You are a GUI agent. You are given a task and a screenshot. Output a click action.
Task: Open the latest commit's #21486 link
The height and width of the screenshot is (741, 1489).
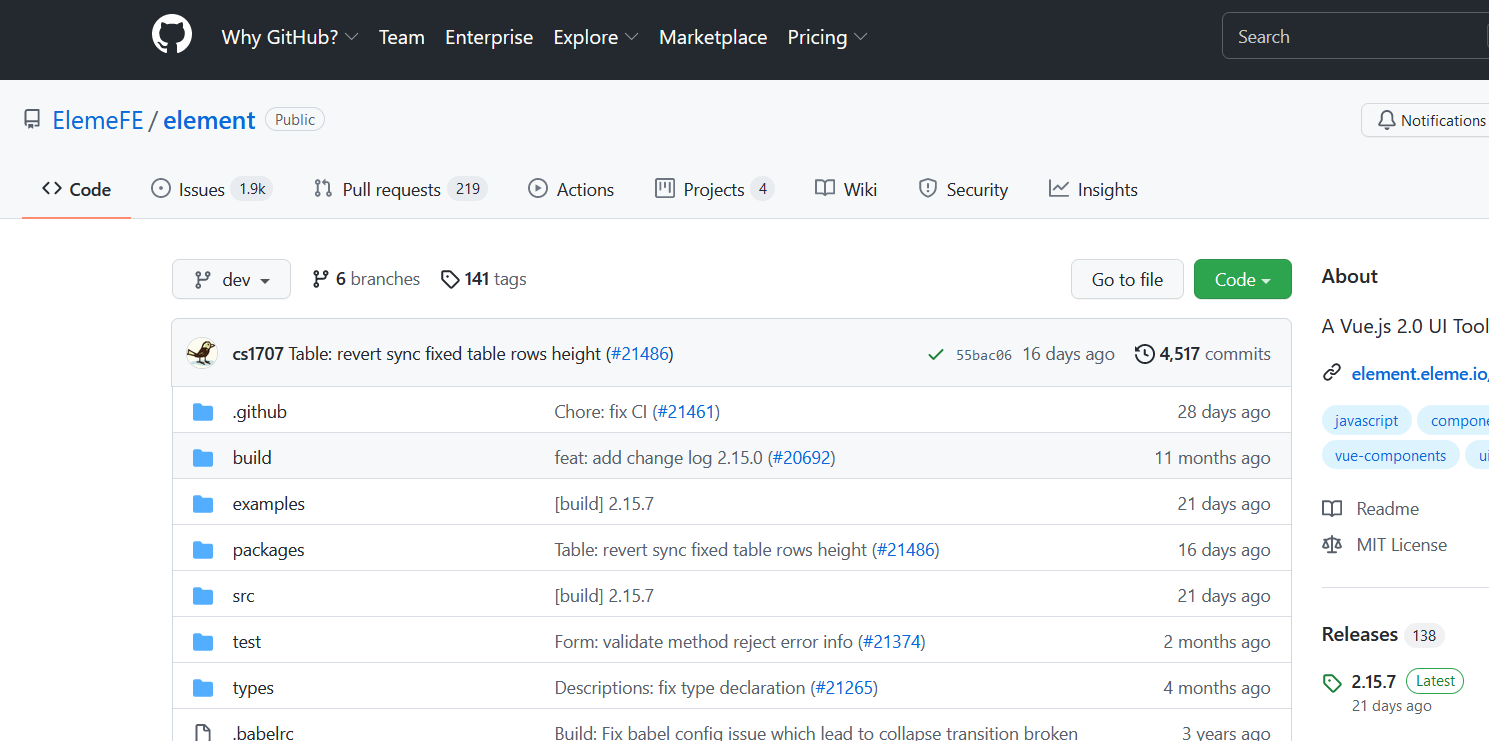pos(640,354)
